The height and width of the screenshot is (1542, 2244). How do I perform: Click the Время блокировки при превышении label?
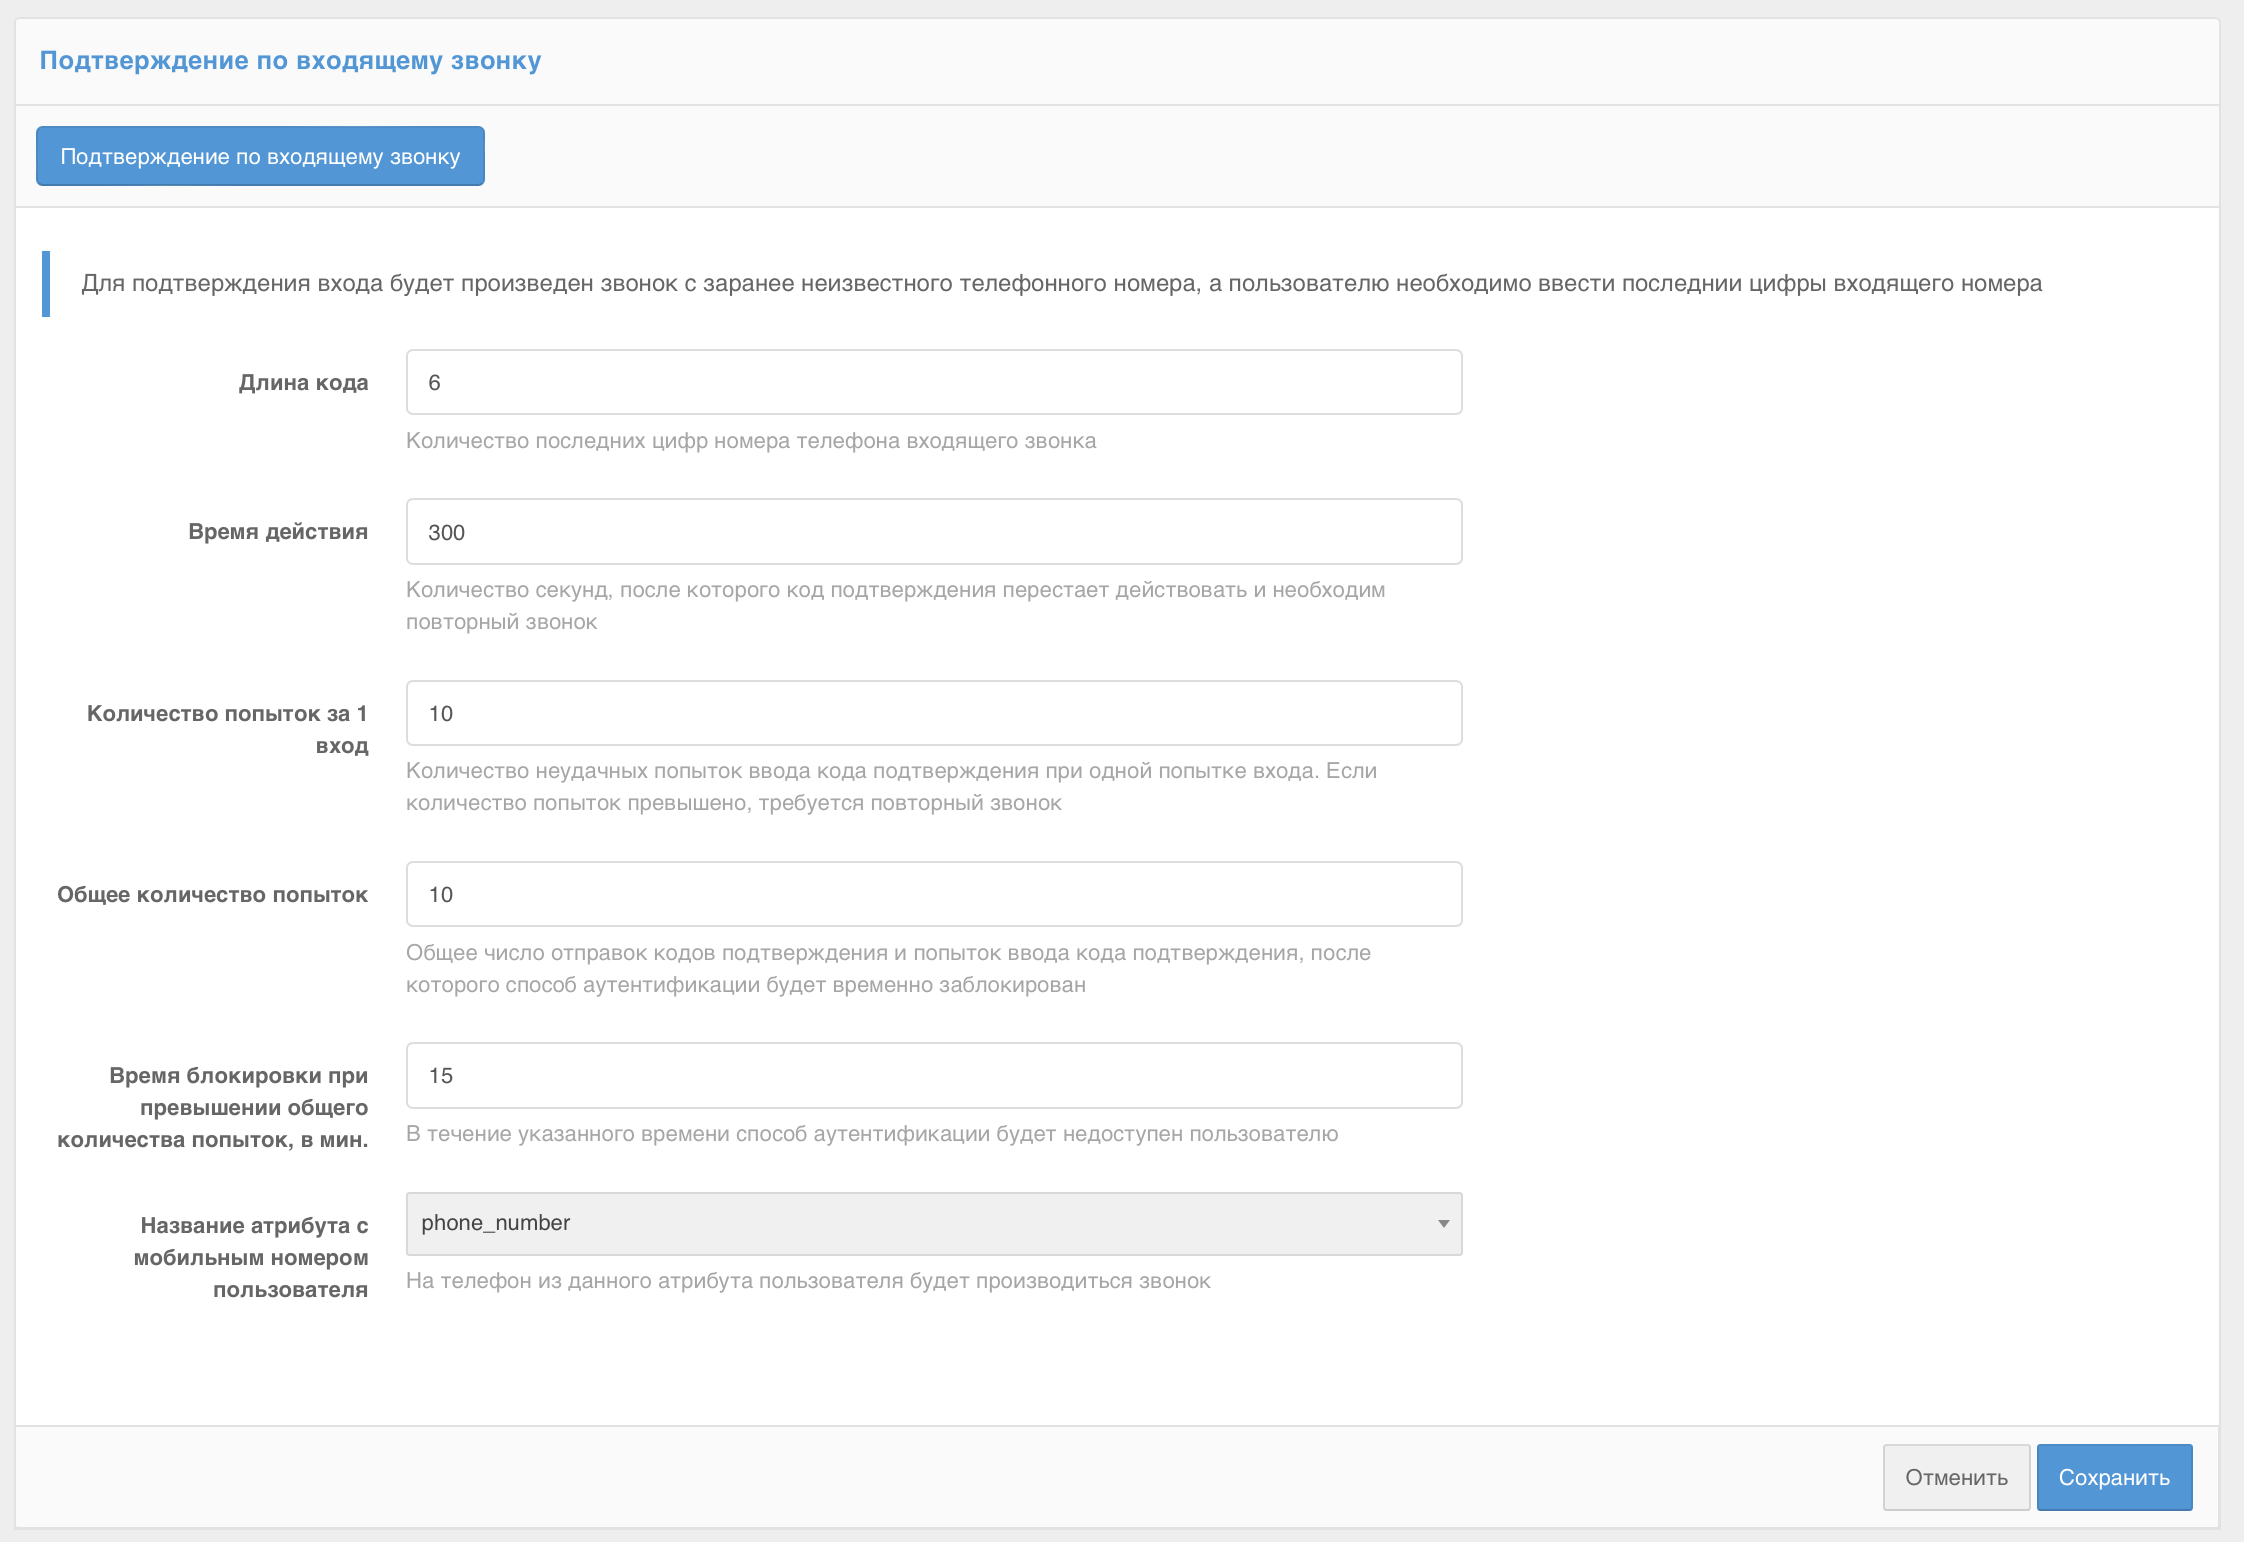coord(213,1107)
